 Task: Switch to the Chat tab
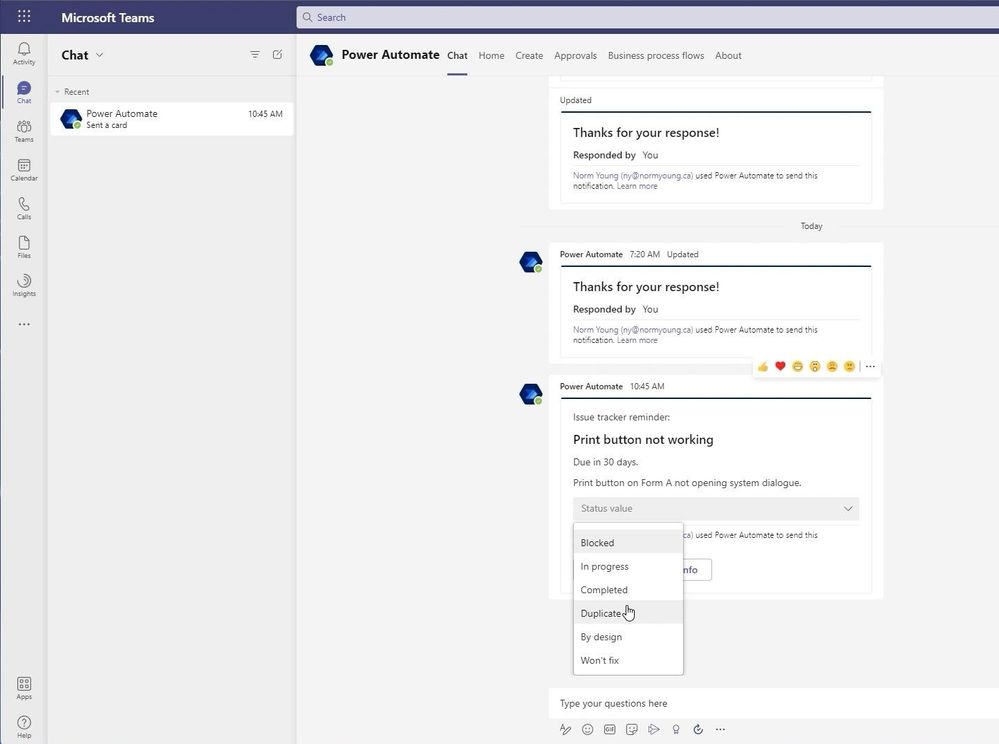click(457, 55)
